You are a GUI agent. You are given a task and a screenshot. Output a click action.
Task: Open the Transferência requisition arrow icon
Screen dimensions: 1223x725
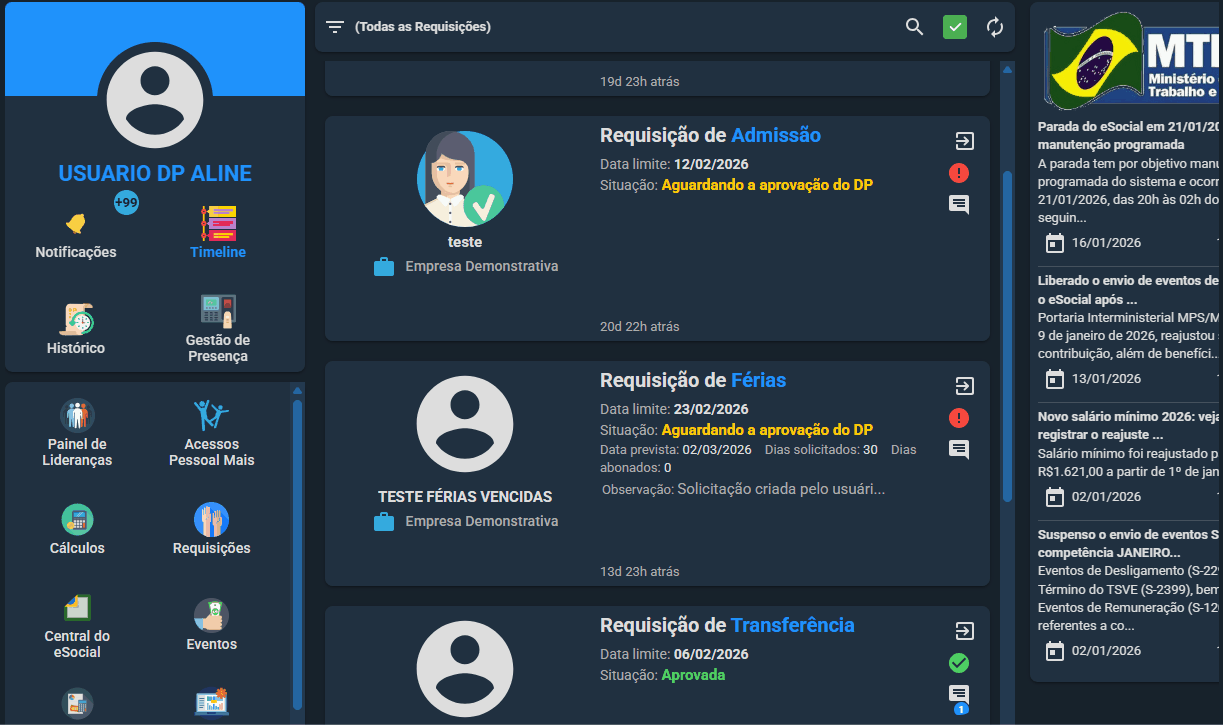click(964, 631)
